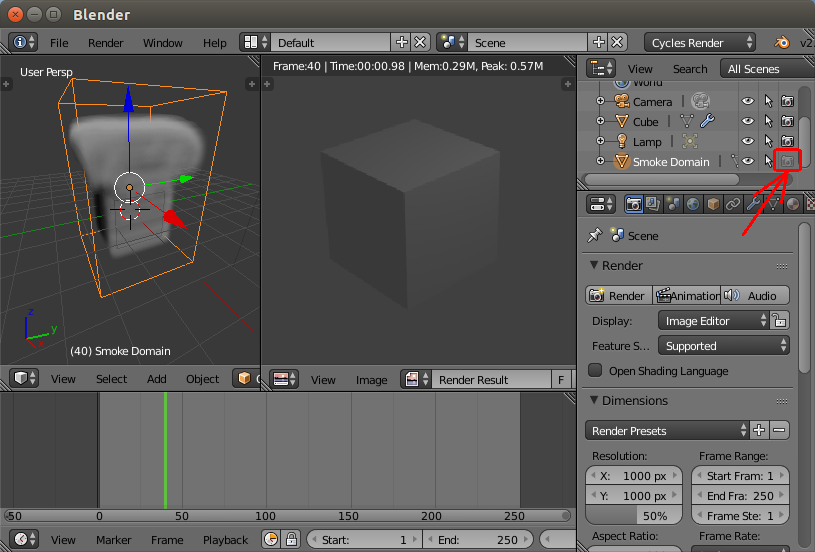Open the screen layout browser icon
Screen dimensions: 815x552
255,42
